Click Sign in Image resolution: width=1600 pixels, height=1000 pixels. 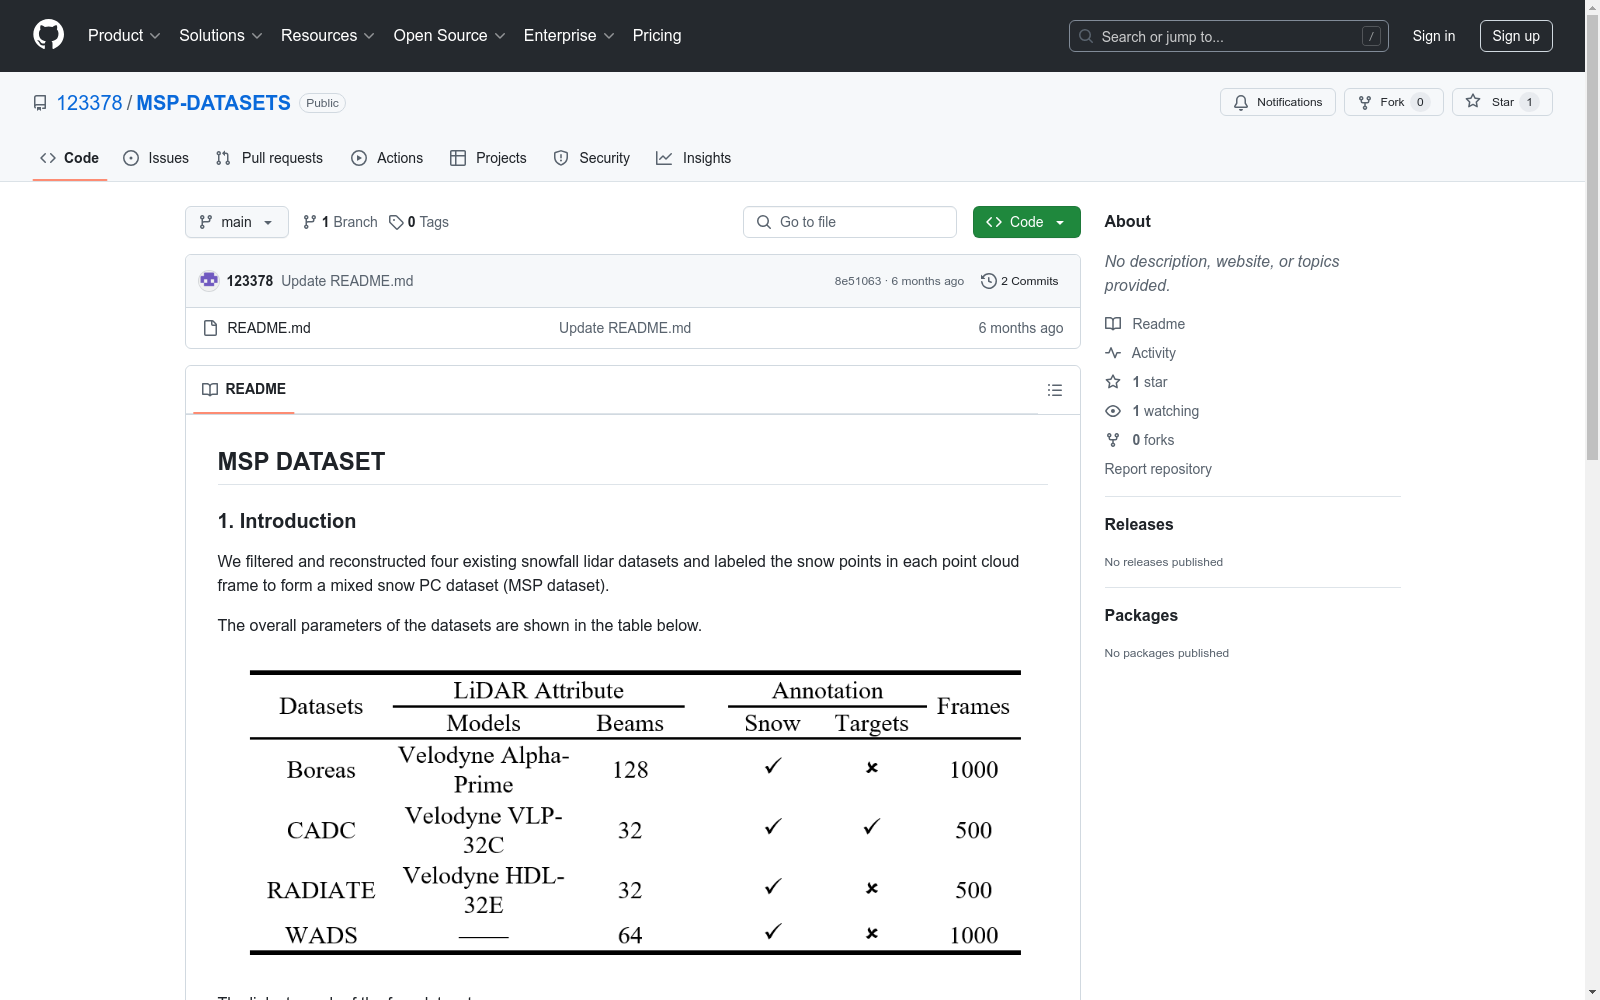click(x=1434, y=36)
